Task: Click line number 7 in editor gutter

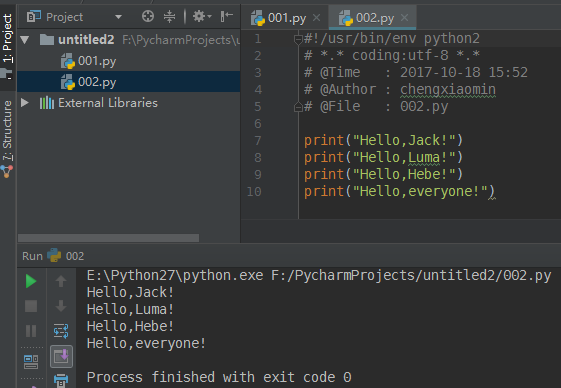Action: coord(258,141)
